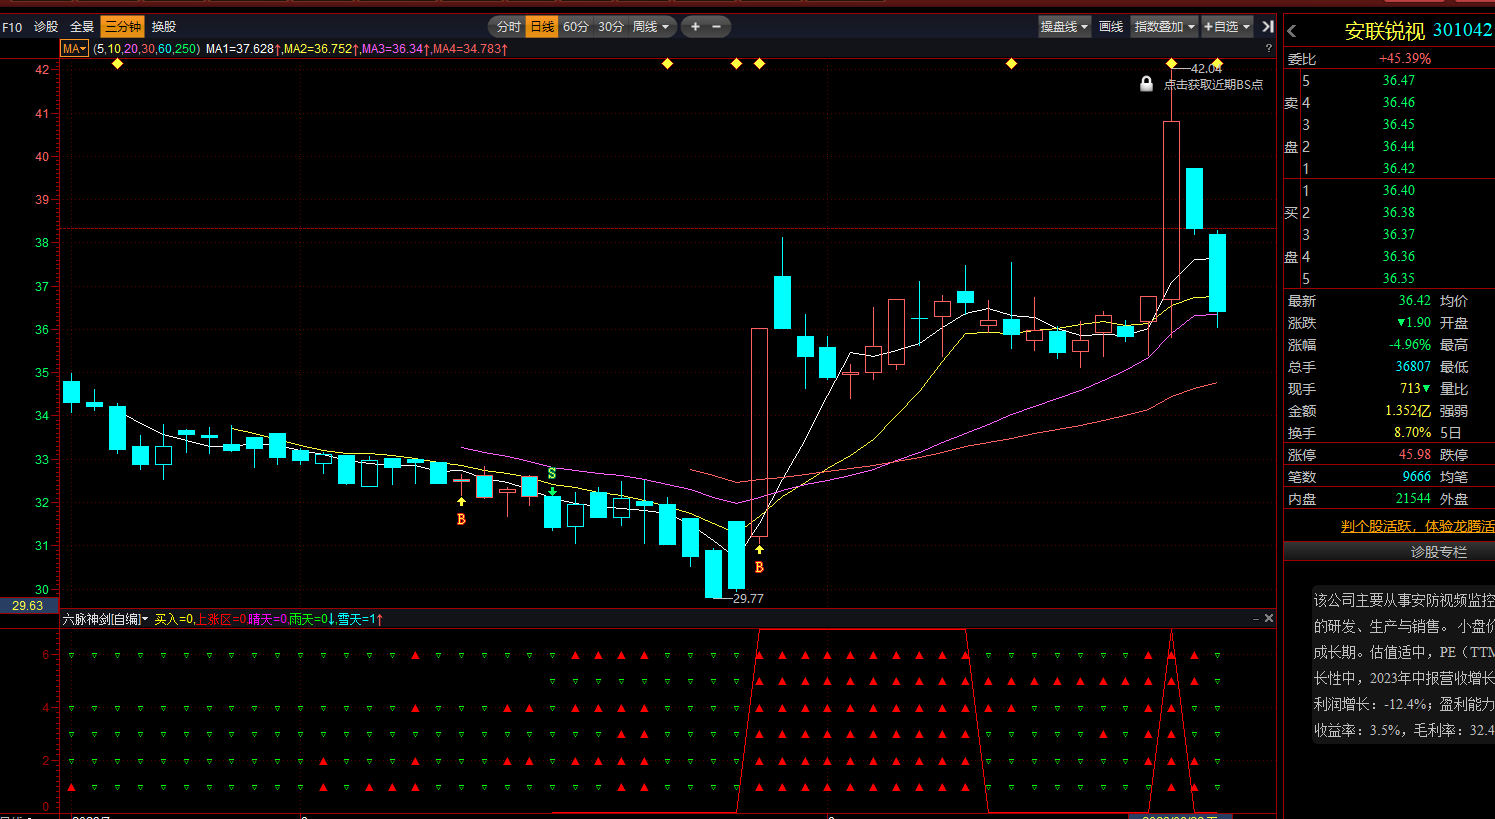Open the 诊股专栏 section header
The height and width of the screenshot is (819, 1495).
pos(1439,552)
